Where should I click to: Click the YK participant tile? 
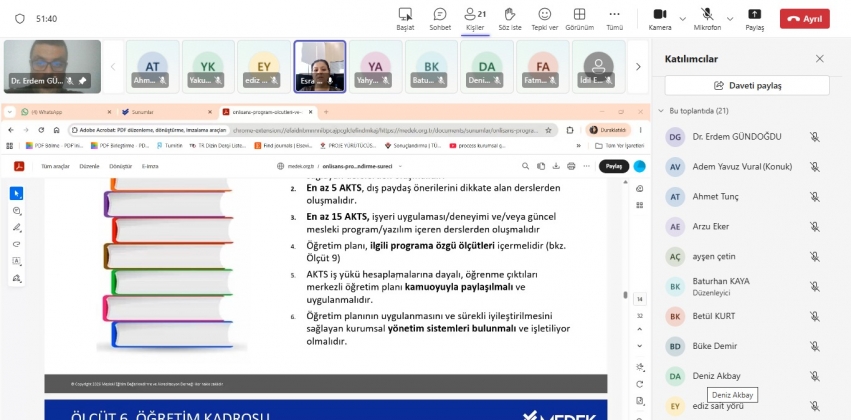(x=208, y=66)
